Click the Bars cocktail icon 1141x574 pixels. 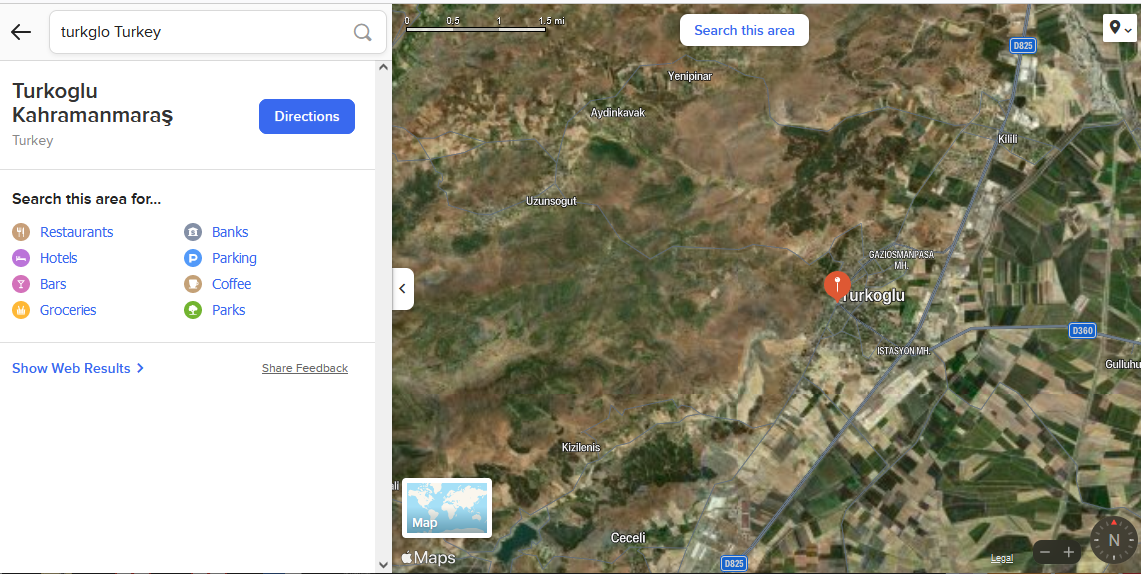(21, 284)
